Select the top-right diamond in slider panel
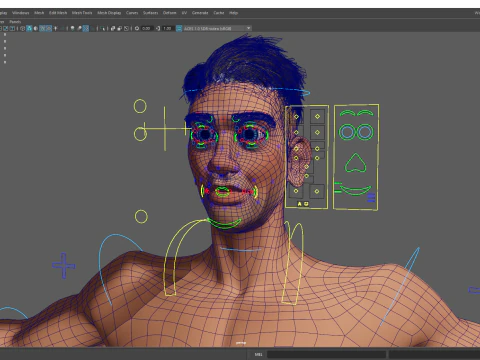The image size is (480, 360). pyautogui.click(x=317, y=116)
